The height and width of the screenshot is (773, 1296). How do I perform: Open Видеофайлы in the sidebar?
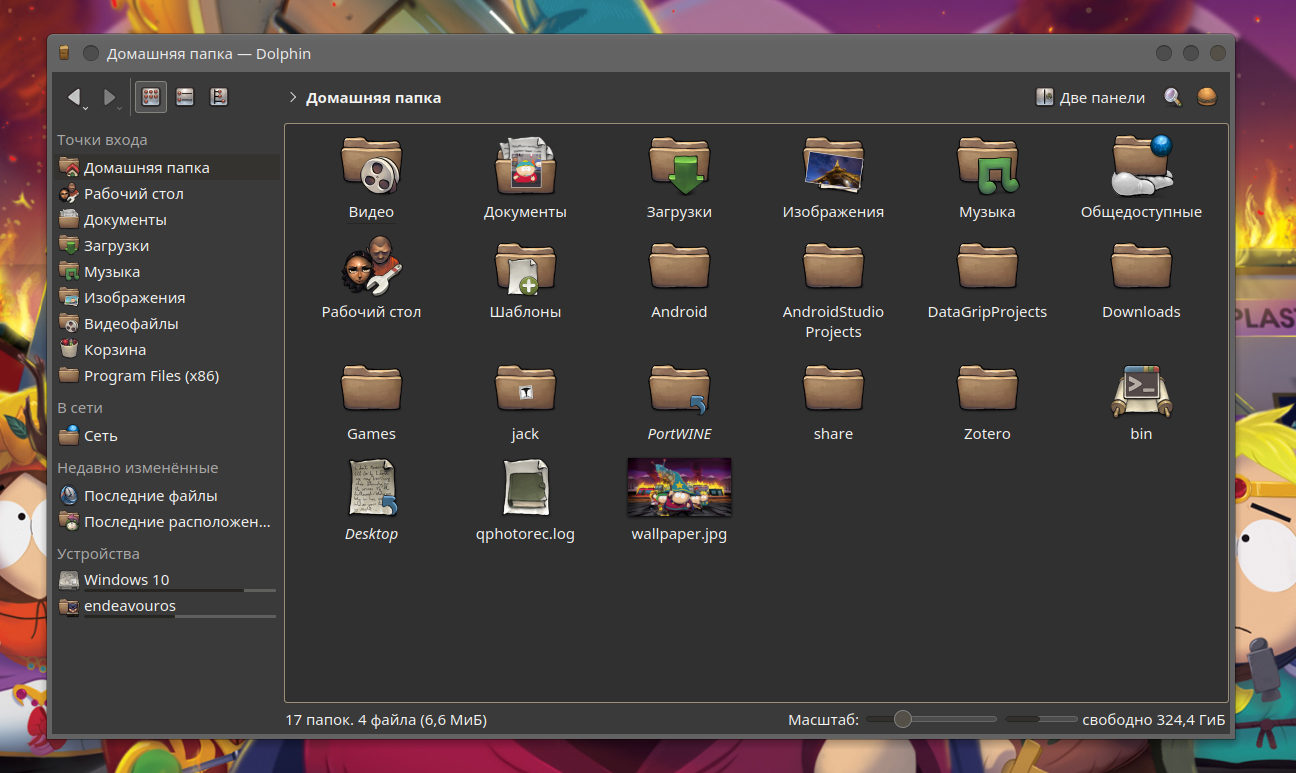tap(168, 324)
